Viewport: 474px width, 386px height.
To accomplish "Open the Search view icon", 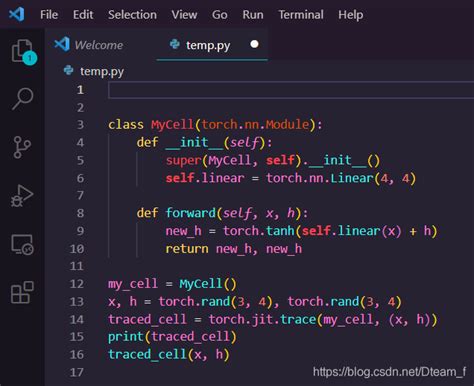I will click(22, 99).
